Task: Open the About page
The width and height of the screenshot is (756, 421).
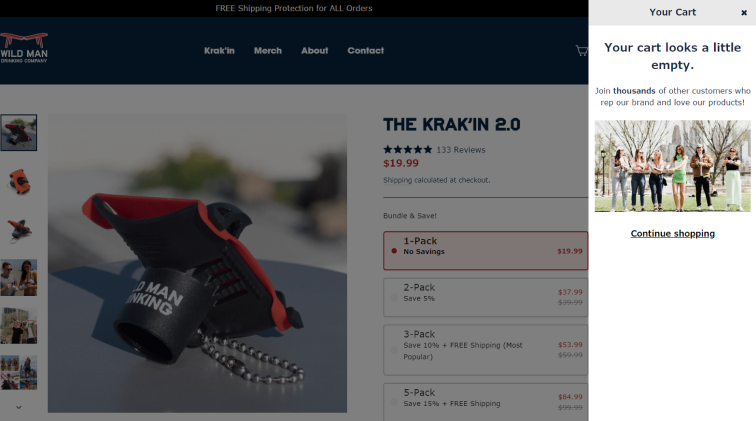Action: click(x=314, y=51)
